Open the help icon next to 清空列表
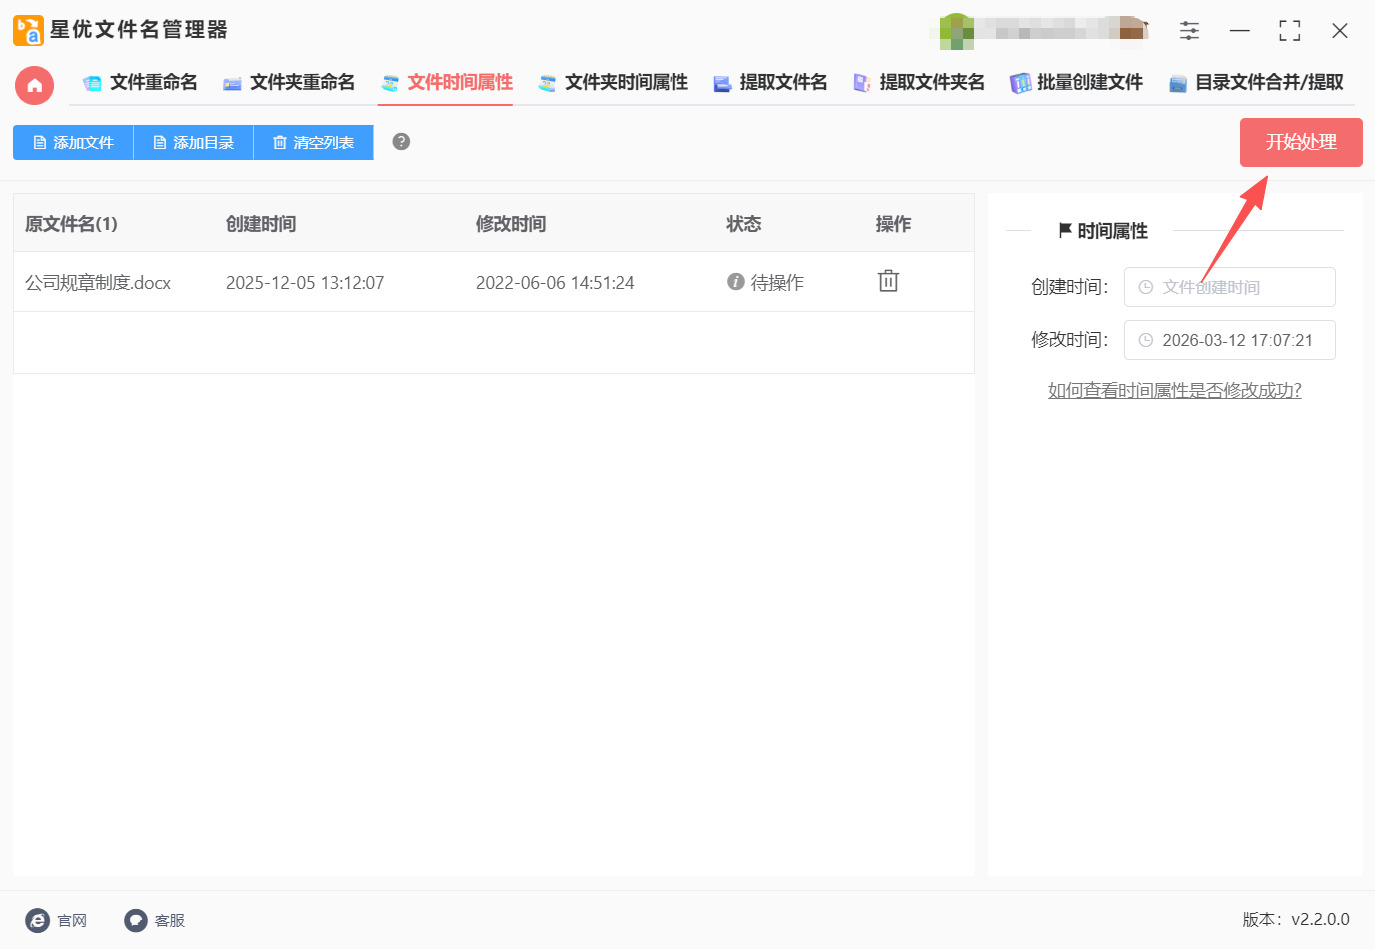Screen dimensions: 1375x950 coord(400,142)
